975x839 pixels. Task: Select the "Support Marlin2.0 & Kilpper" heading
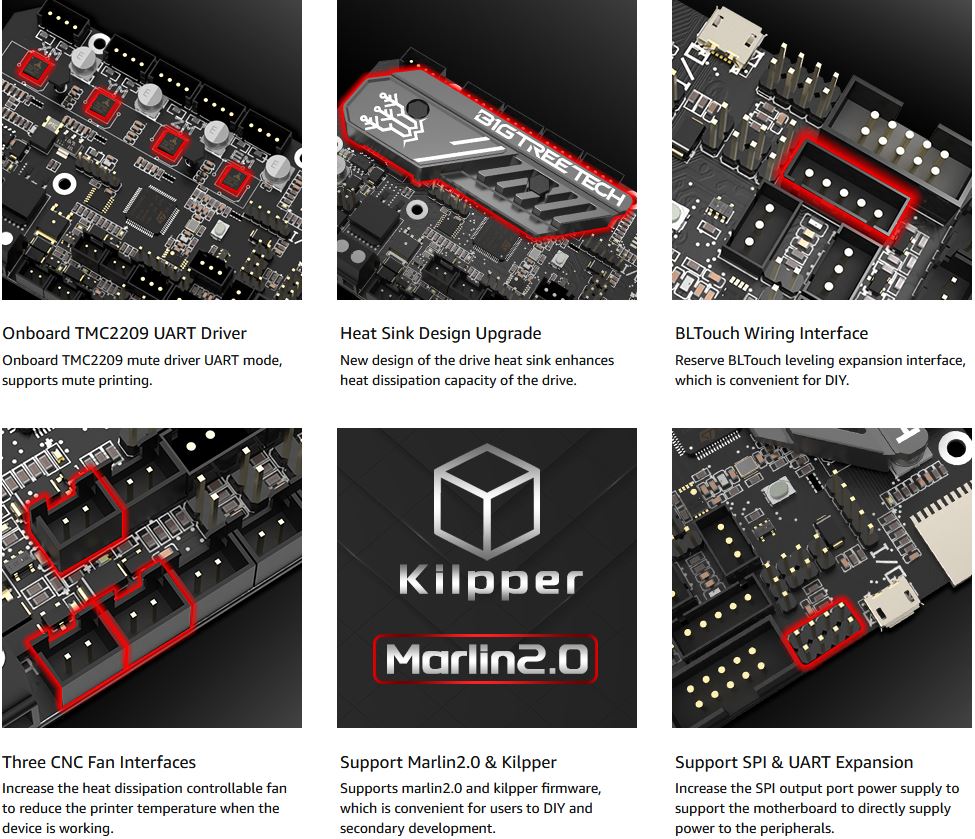pyautogui.click(x=448, y=762)
